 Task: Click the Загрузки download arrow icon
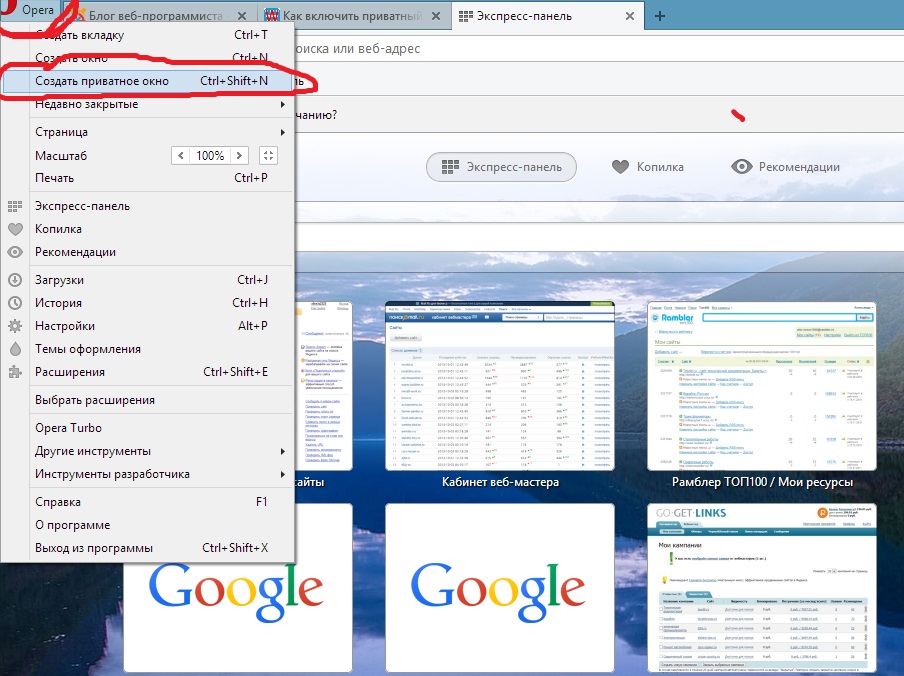(15, 280)
